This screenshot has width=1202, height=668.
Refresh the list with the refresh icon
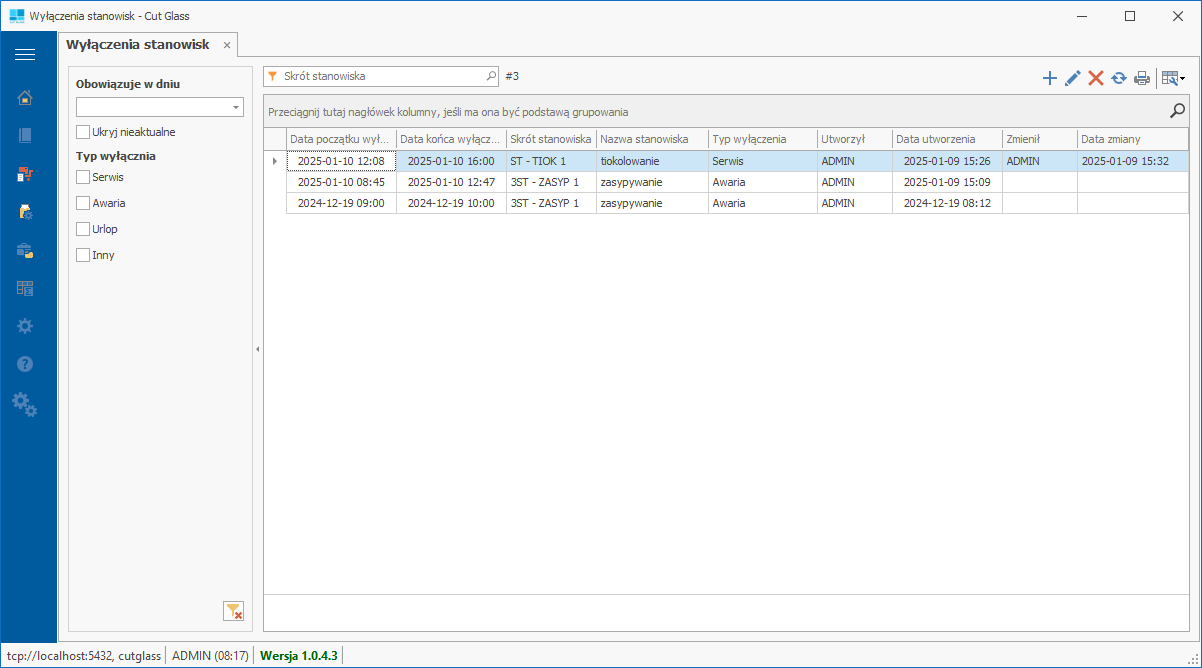[x=1119, y=78]
